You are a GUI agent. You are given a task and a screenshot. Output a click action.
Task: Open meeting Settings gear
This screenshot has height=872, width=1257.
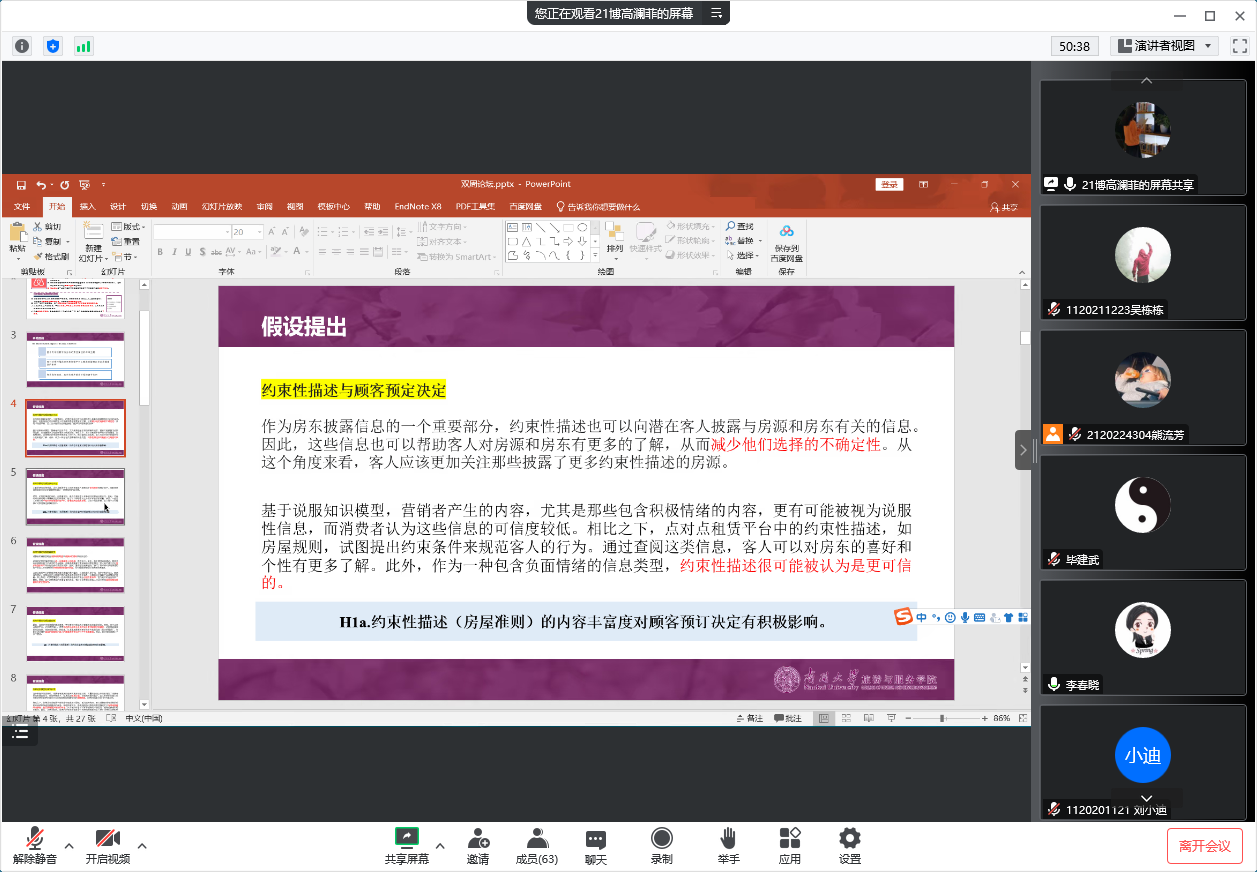850,845
